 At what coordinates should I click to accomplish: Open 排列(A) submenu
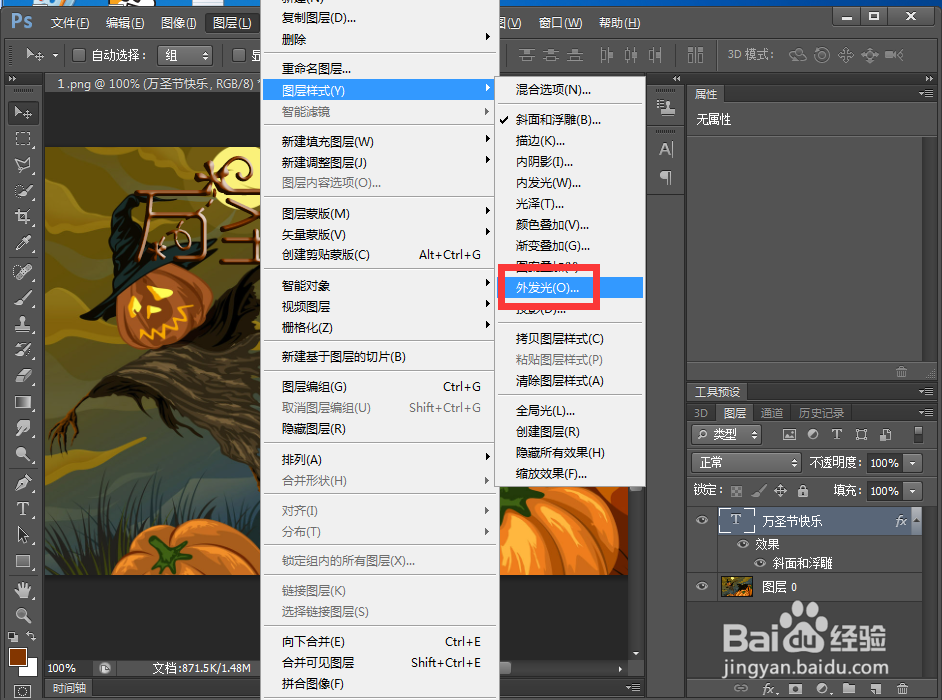pyautogui.click(x=380, y=460)
